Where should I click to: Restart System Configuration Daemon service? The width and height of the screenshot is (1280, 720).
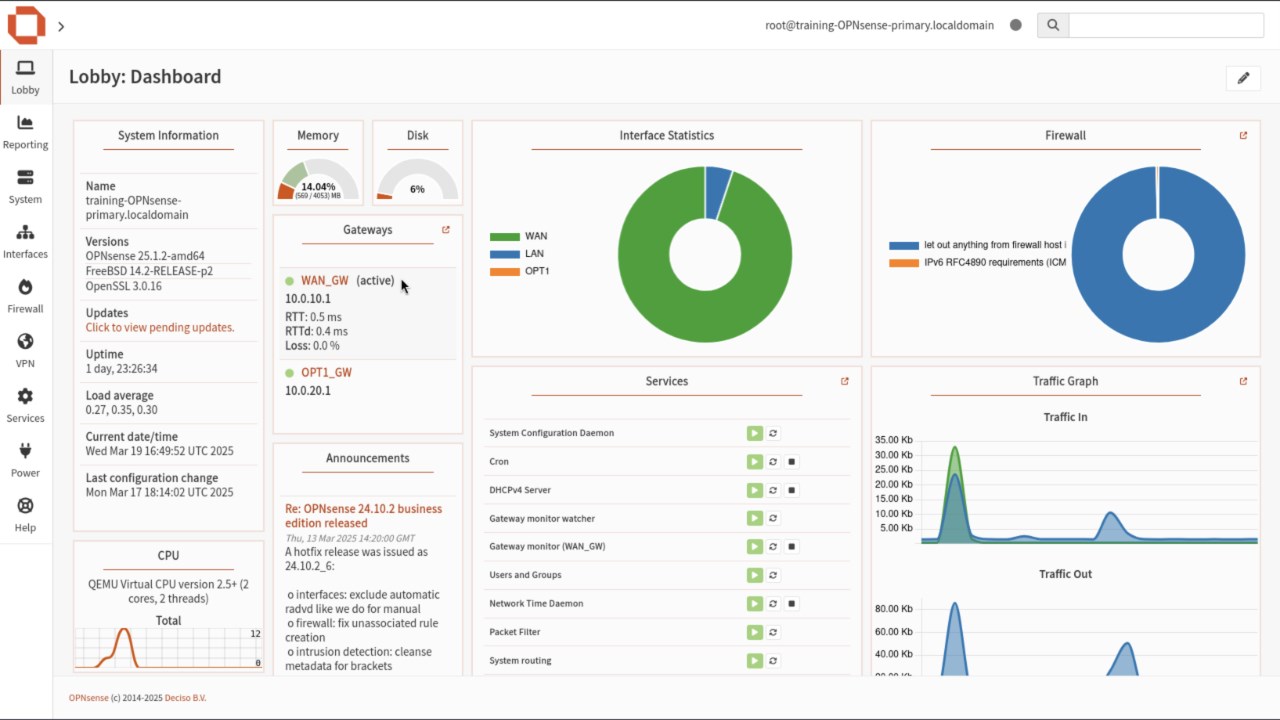click(x=773, y=433)
